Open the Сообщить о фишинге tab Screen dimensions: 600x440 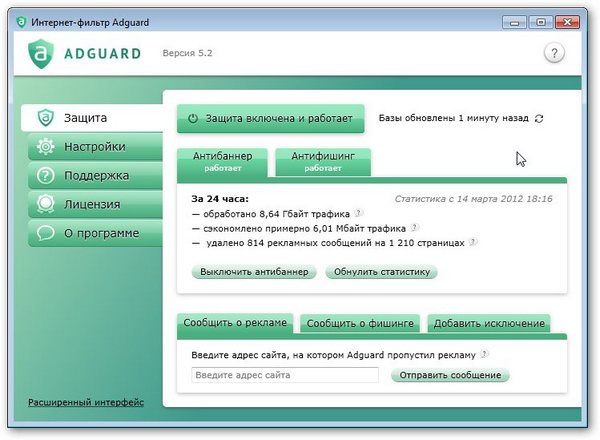pyautogui.click(x=361, y=324)
